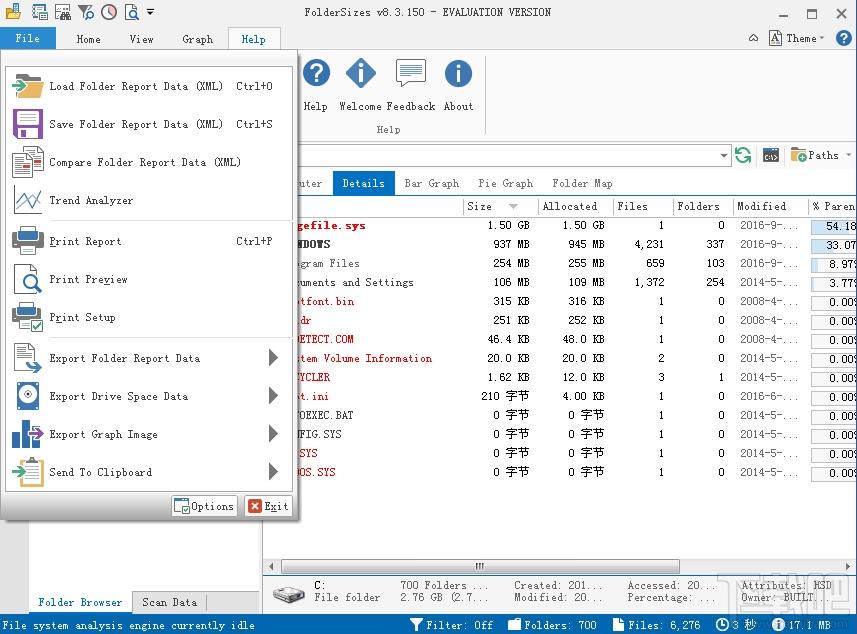Click the Options button in File menu
This screenshot has width=857, height=634.
point(204,506)
